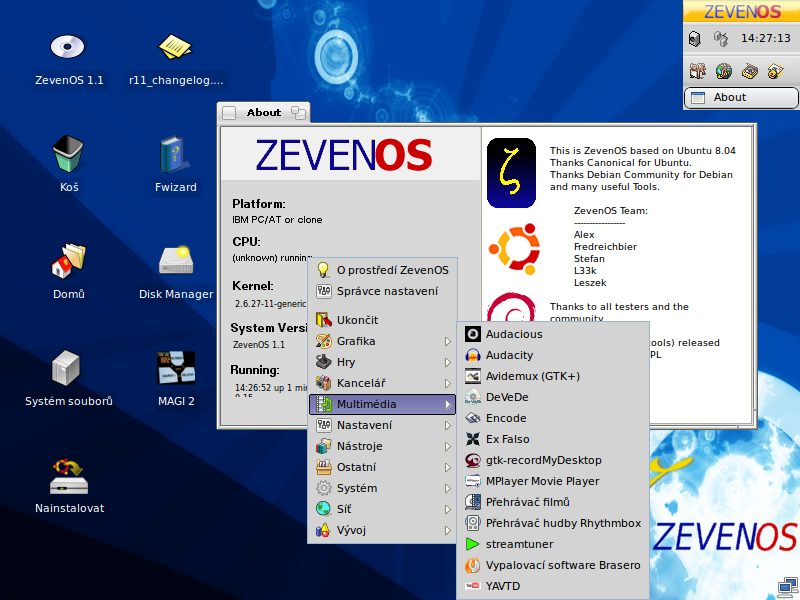Click the ZEVENOS banner logo in About window

(344, 155)
